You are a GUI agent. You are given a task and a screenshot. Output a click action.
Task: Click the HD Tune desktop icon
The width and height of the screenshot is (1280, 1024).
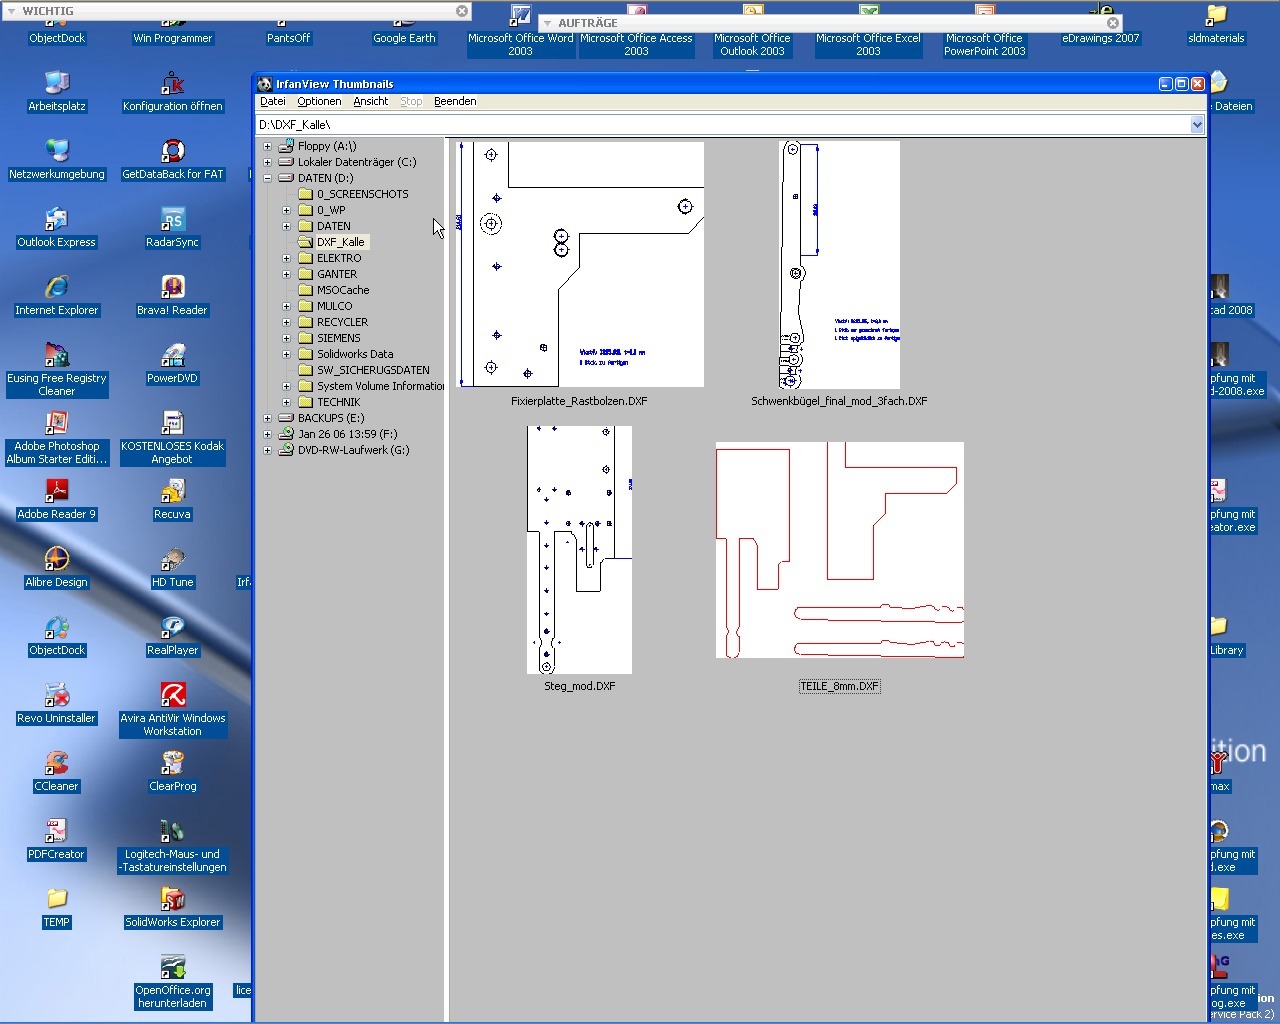pos(172,560)
